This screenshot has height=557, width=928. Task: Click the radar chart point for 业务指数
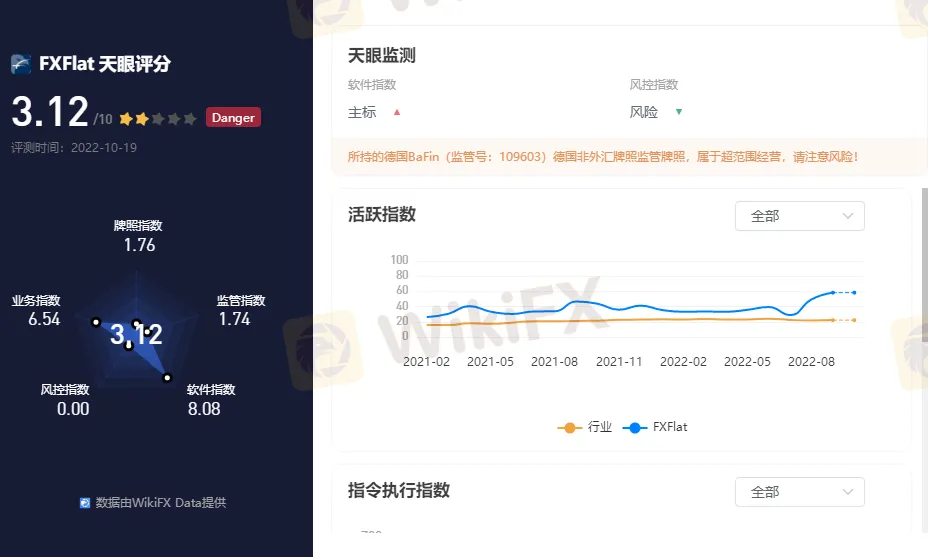coord(96,322)
